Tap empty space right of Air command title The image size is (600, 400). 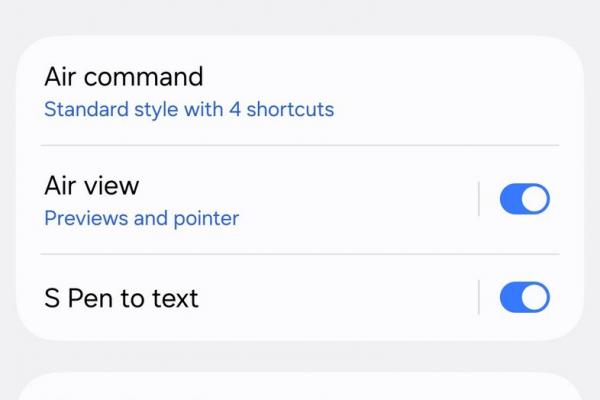[x=400, y=78]
